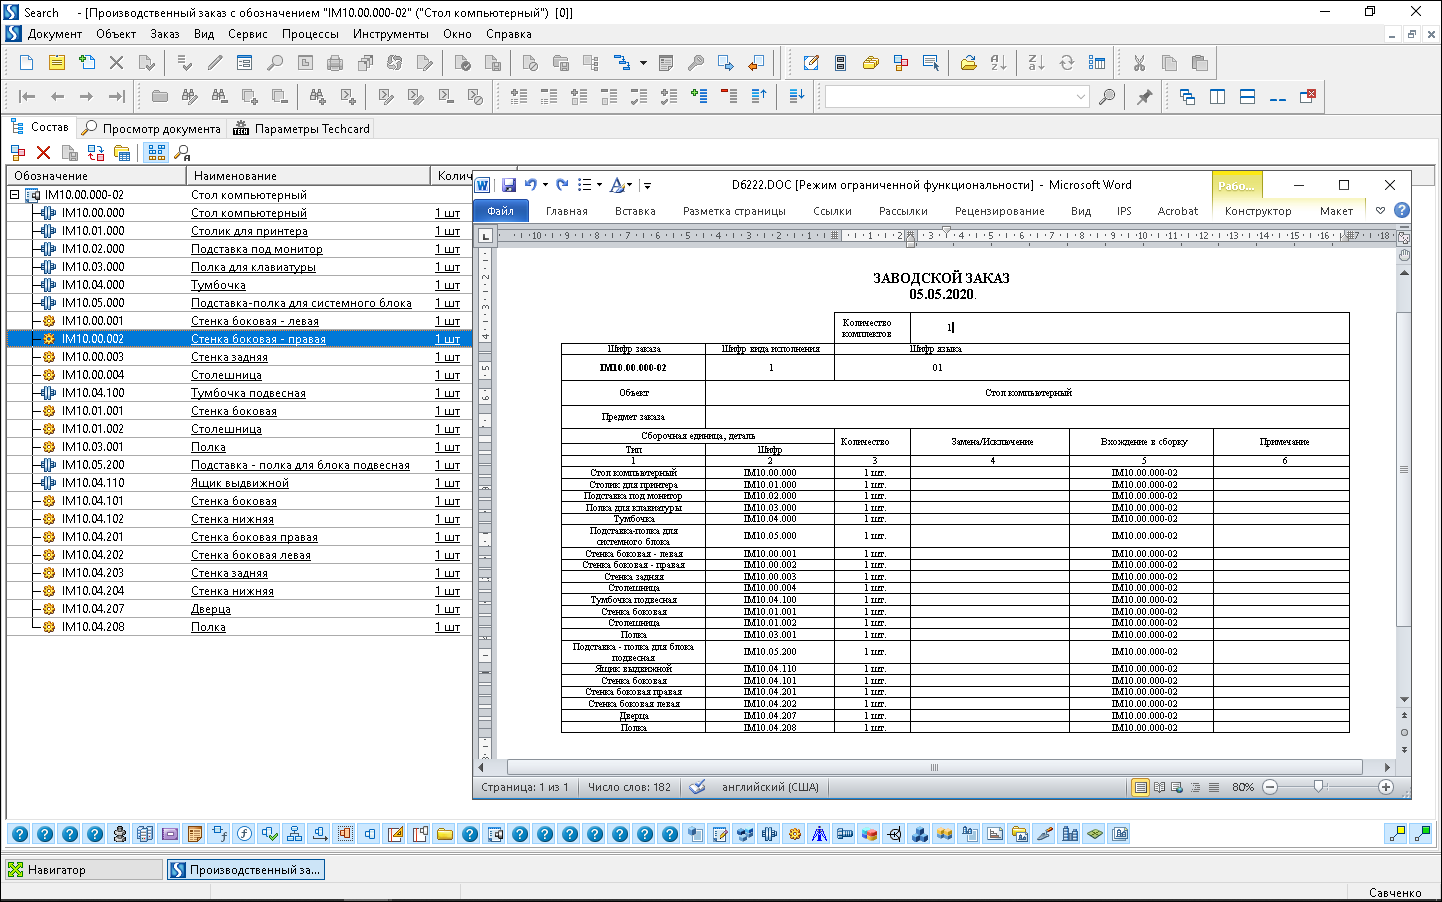Click the Word zoom slider handle
Viewport: 1442px width, 902px height.
[x=1318, y=787]
